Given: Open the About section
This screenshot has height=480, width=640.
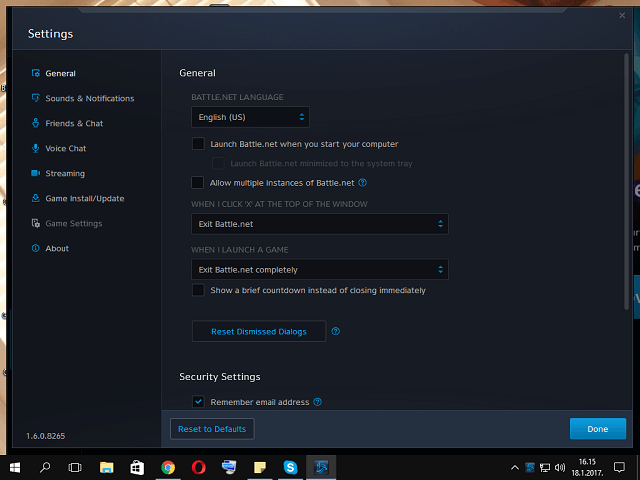Looking at the screenshot, I should click(x=57, y=249).
